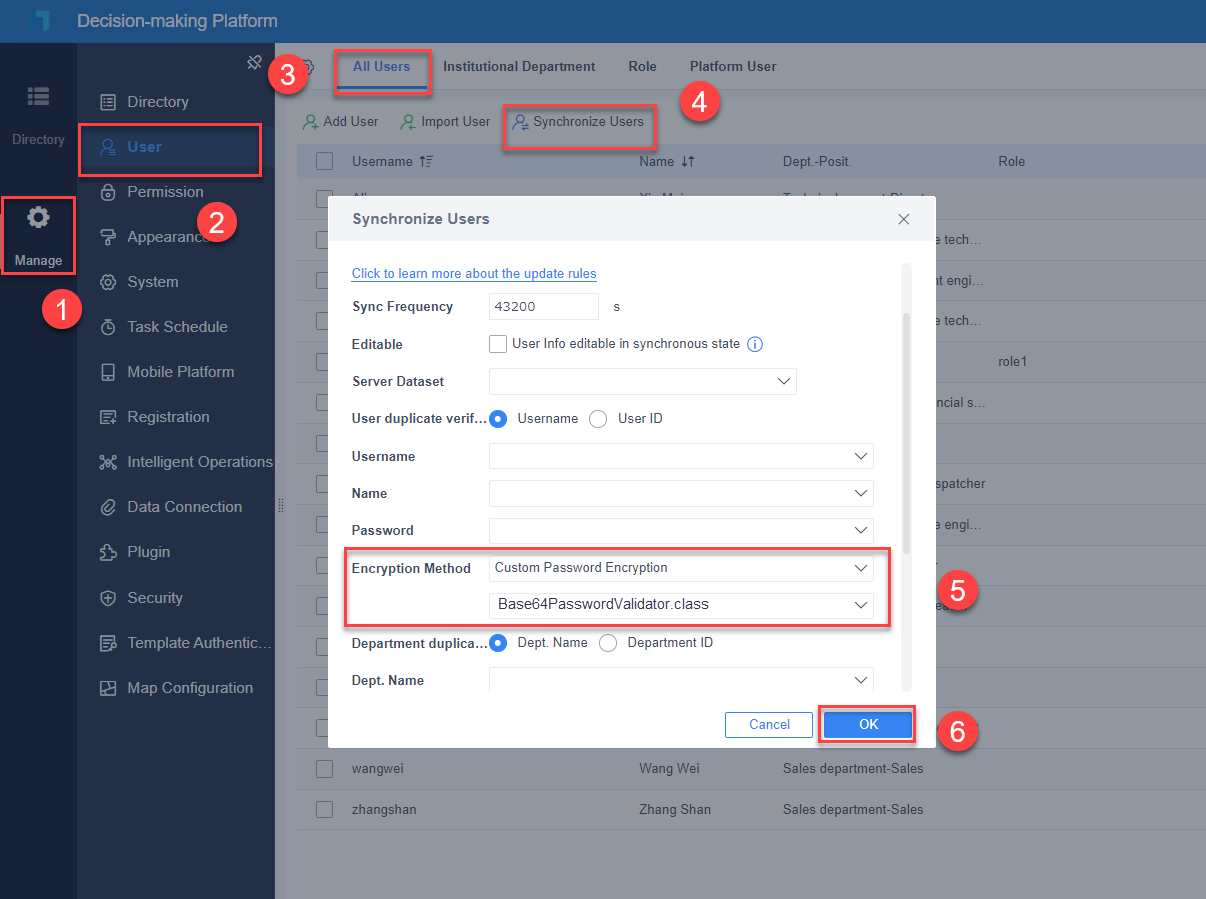Click the Template Authentication icon

(x=108, y=643)
